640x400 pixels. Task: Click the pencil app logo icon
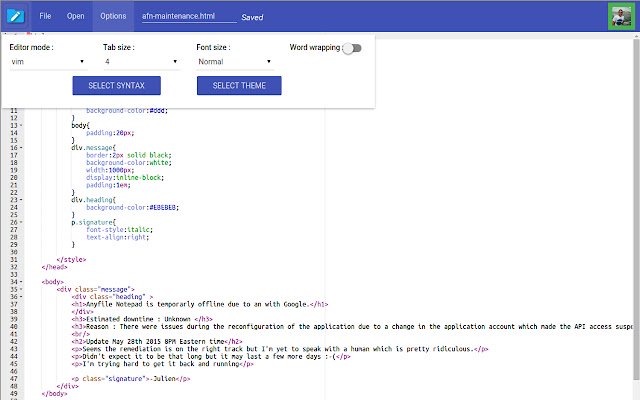(x=15, y=16)
